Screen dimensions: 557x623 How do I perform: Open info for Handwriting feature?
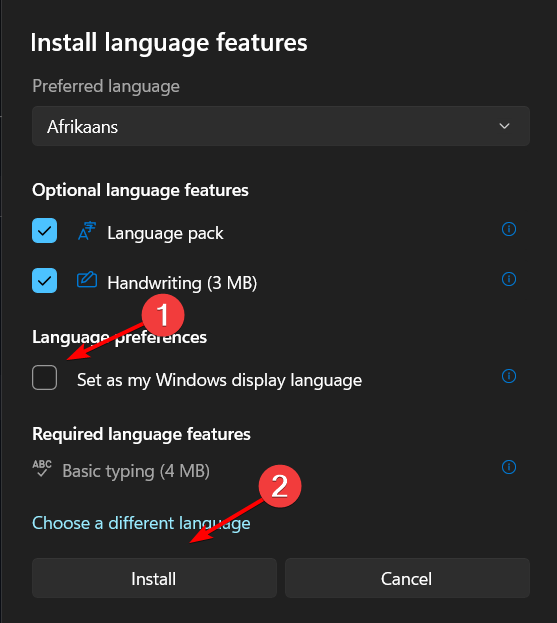(509, 279)
